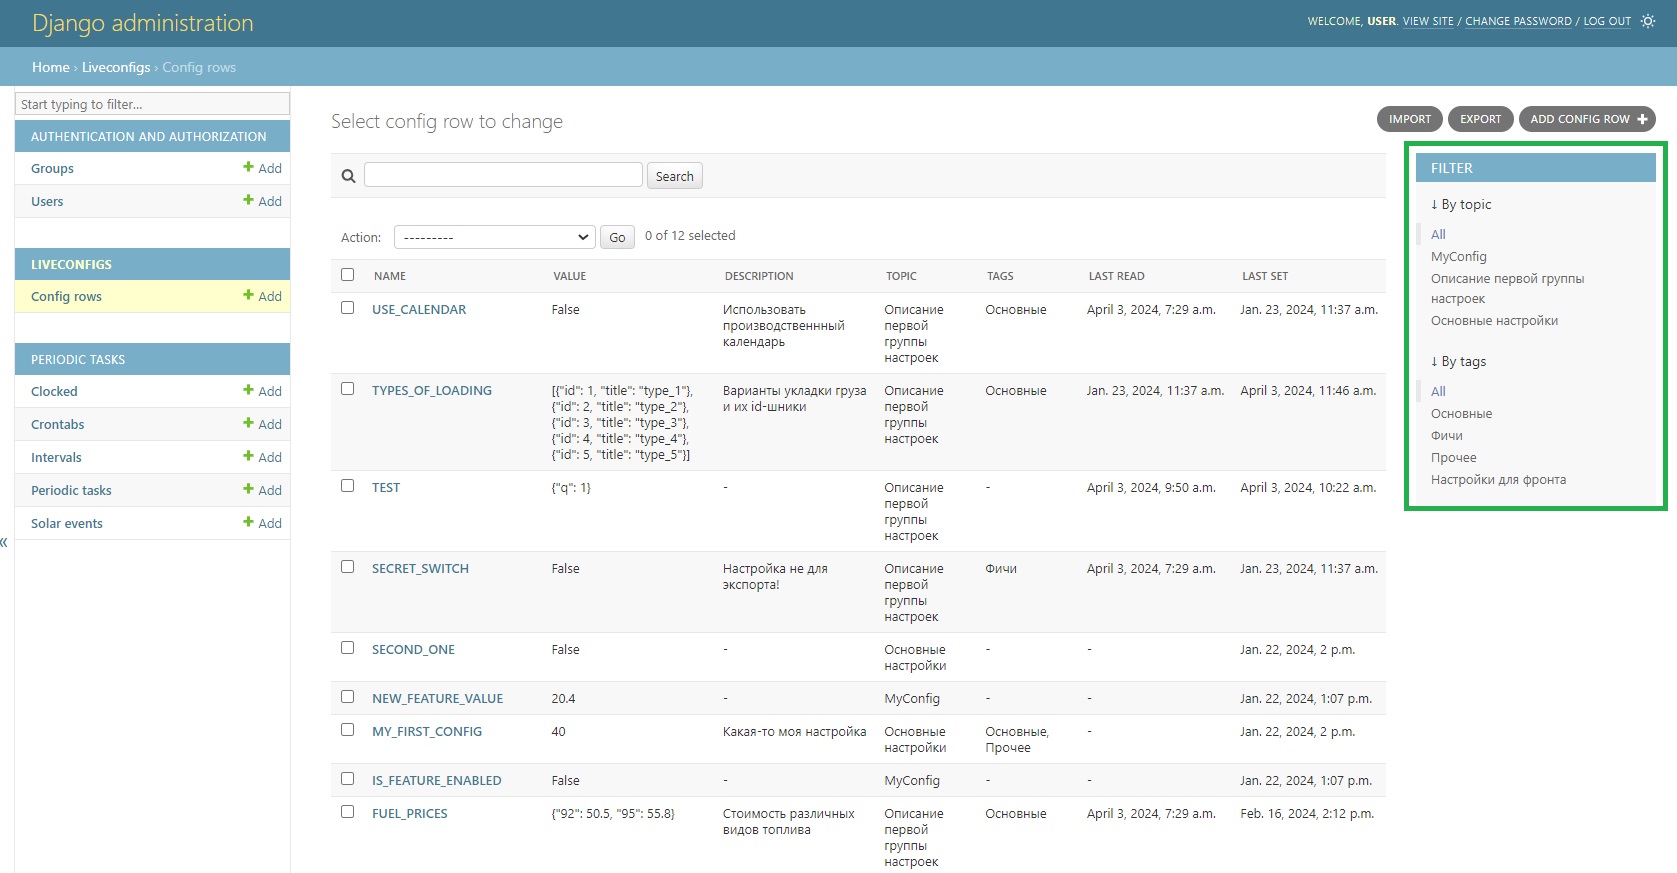Open the Crontabs sidebar link
Screen dimensions: 1677x873
point(58,424)
